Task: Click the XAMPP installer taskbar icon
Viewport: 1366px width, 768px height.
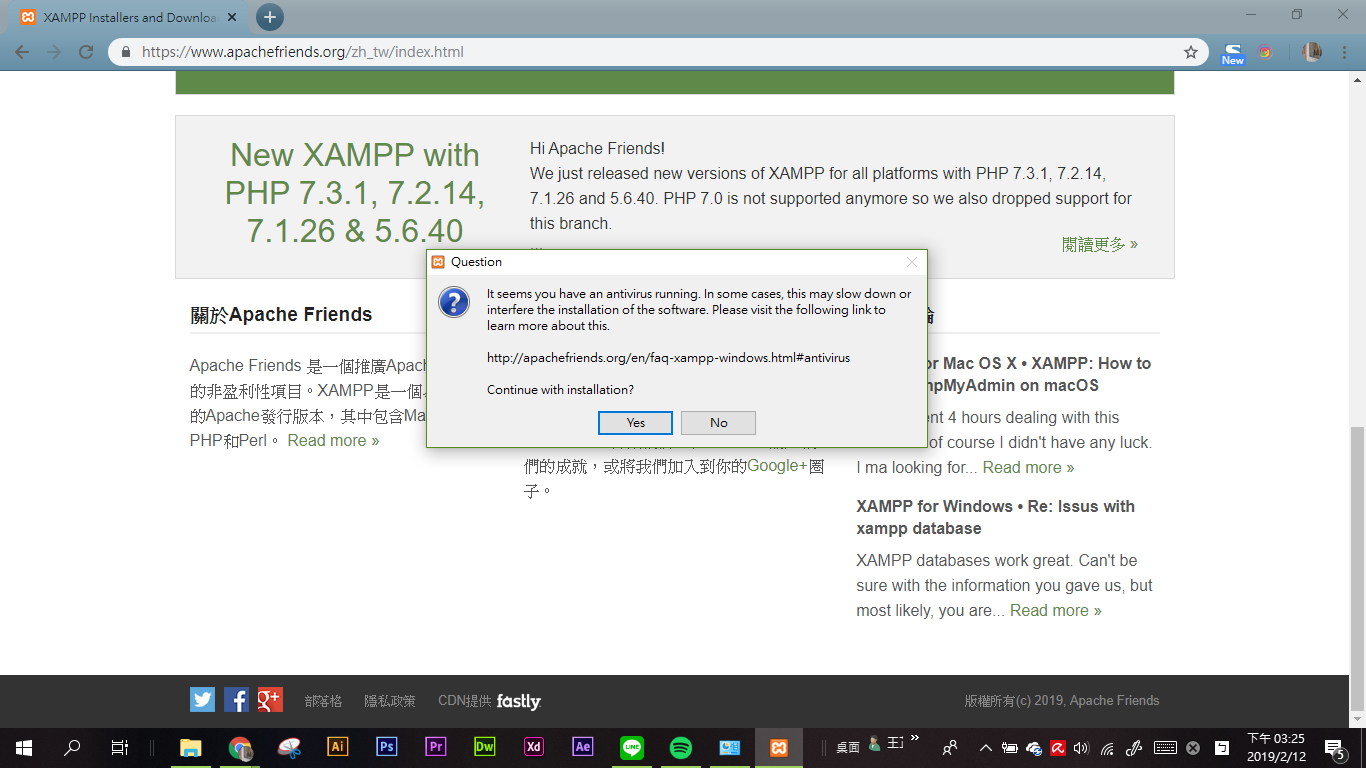Action: point(778,747)
